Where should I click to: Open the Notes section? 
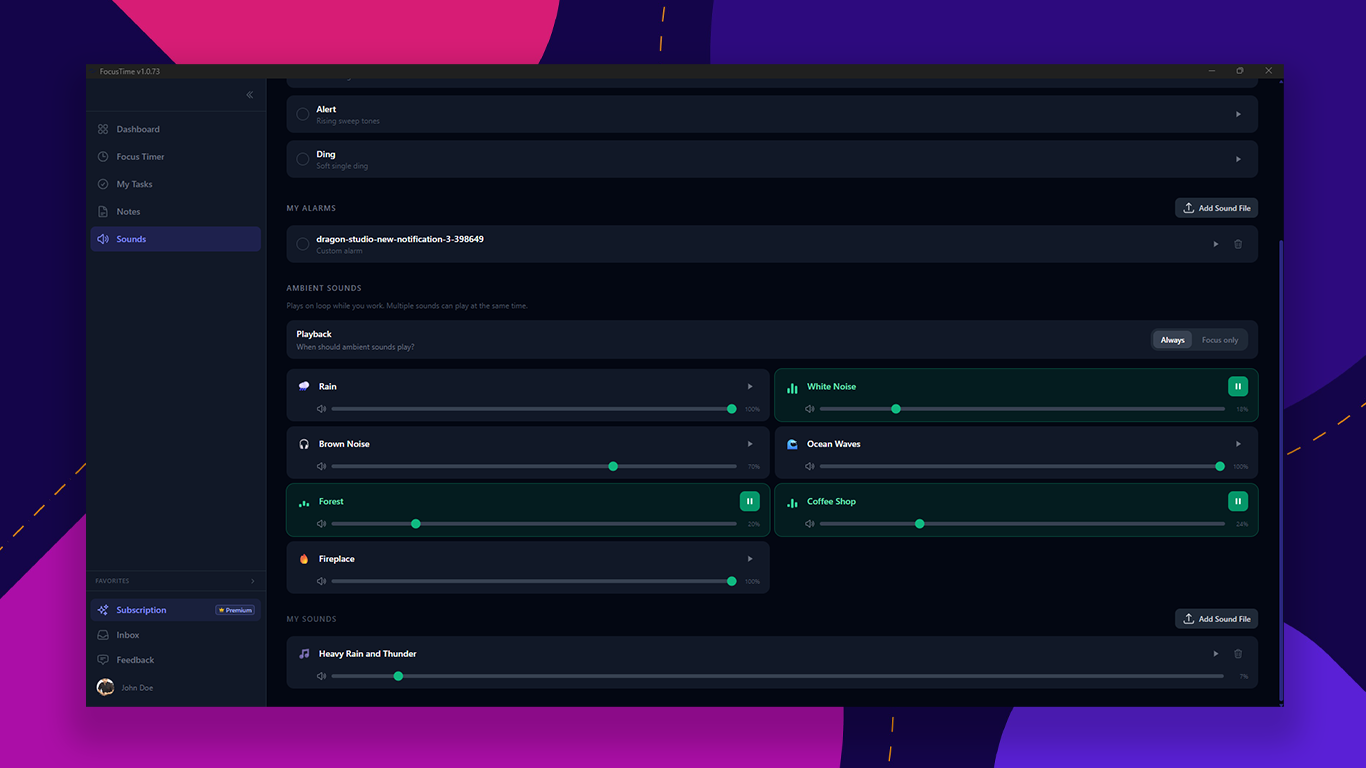click(175, 212)
